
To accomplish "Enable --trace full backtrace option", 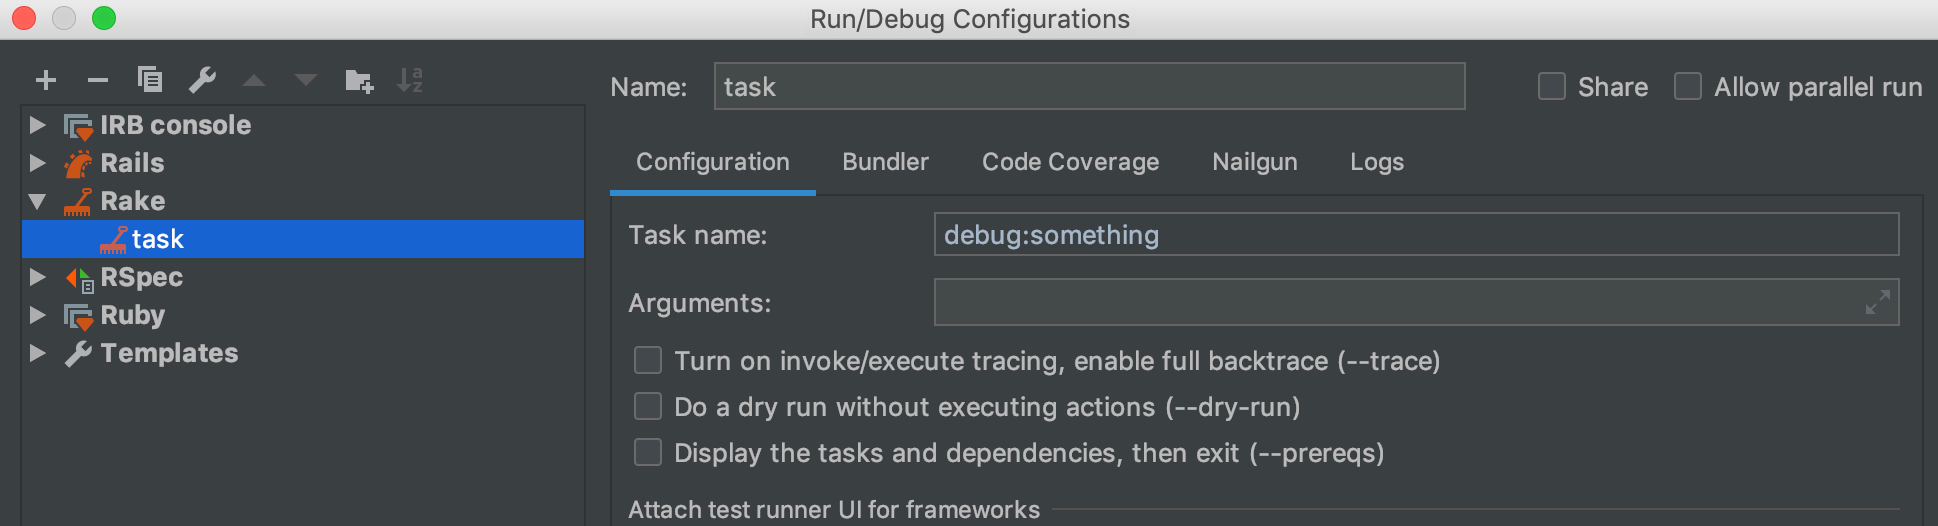I will (648, 360).
